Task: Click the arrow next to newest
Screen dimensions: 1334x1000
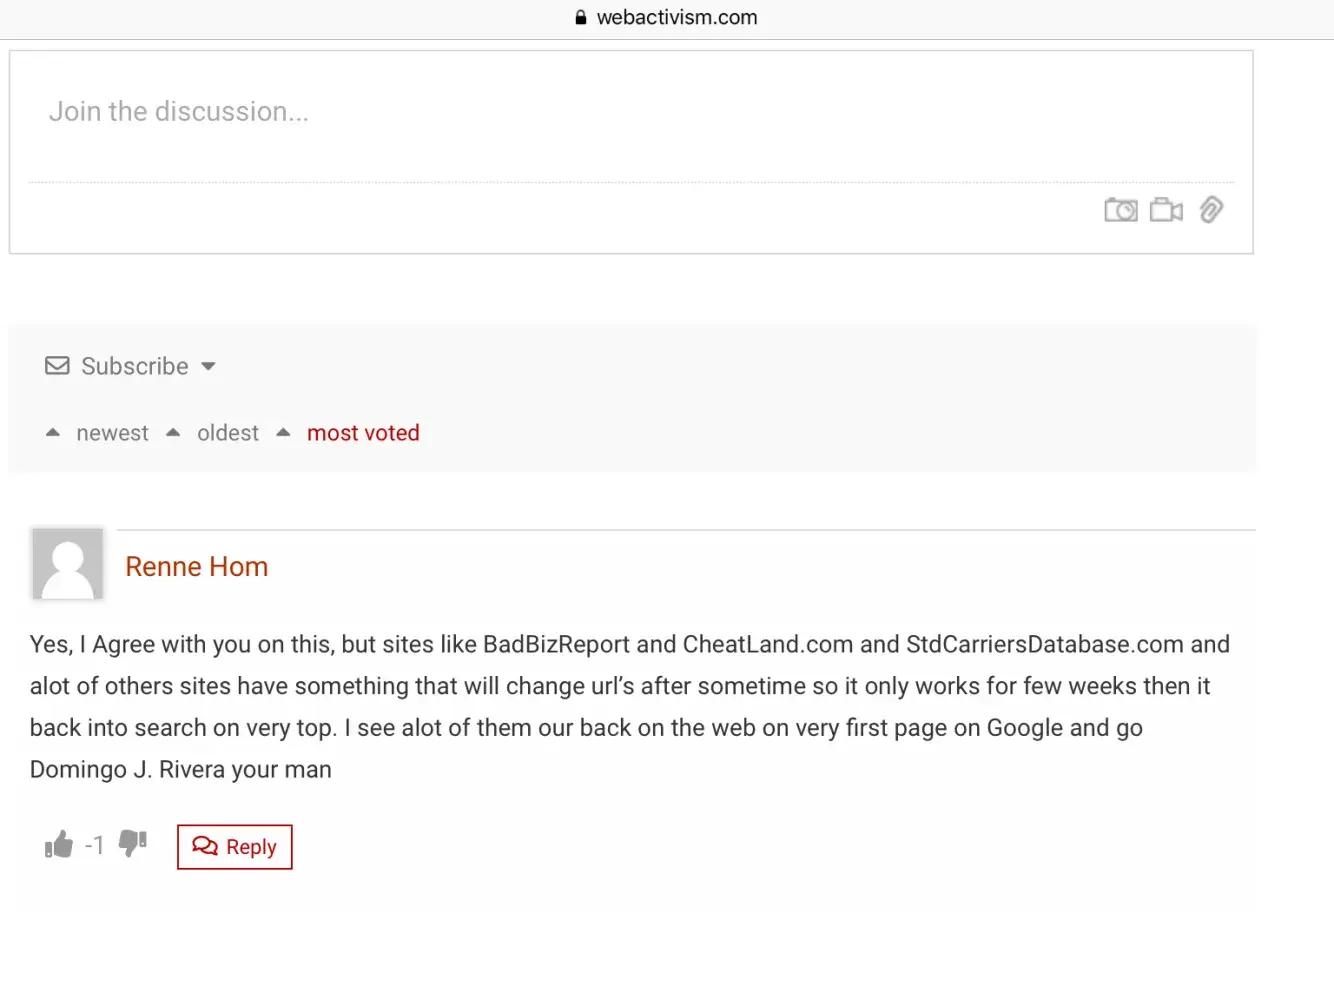Action: [53, 433]
